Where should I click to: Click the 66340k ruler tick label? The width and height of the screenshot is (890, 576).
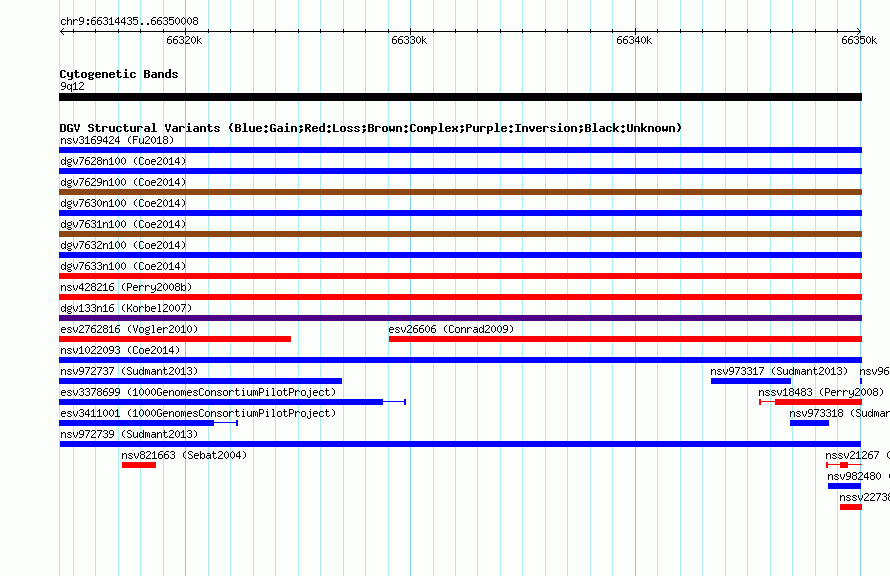634,40
